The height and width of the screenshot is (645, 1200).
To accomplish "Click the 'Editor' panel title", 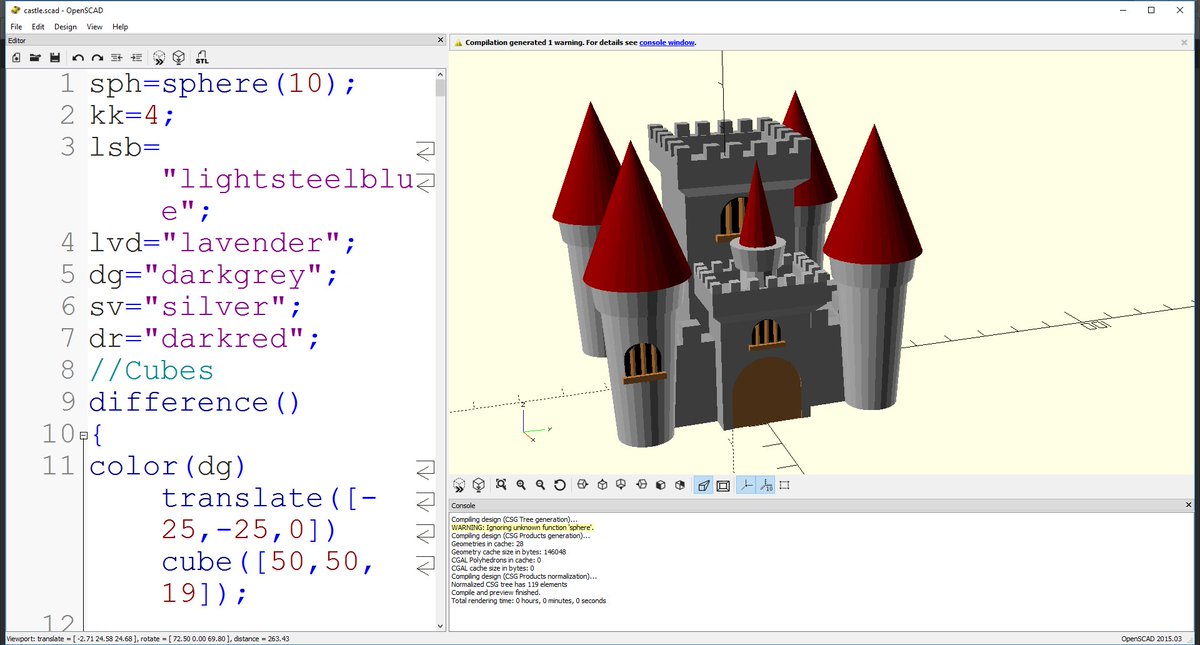I will [x=17, y=40].
